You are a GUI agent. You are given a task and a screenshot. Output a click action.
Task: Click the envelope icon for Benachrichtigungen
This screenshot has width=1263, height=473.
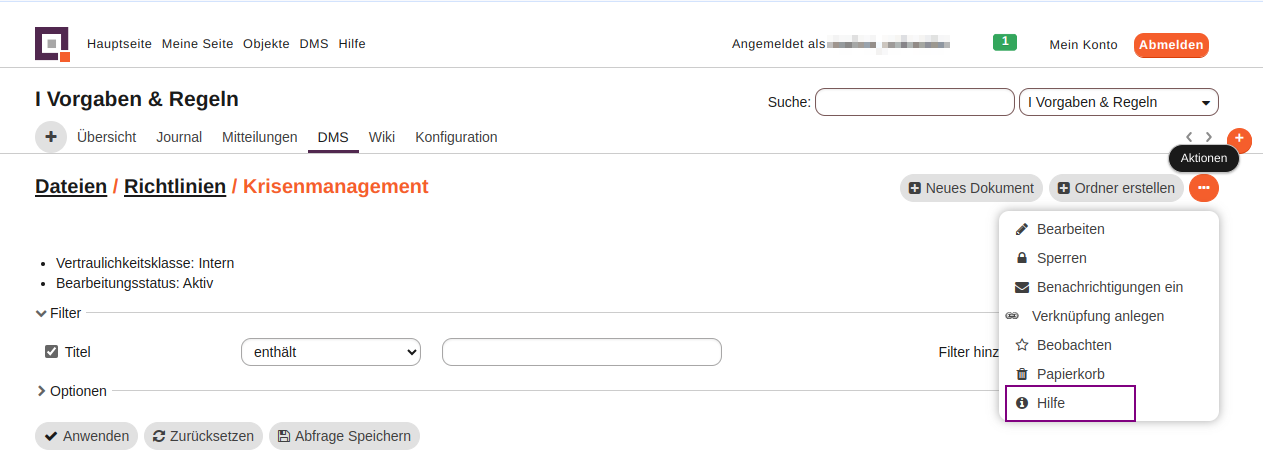click(1022, 287)
